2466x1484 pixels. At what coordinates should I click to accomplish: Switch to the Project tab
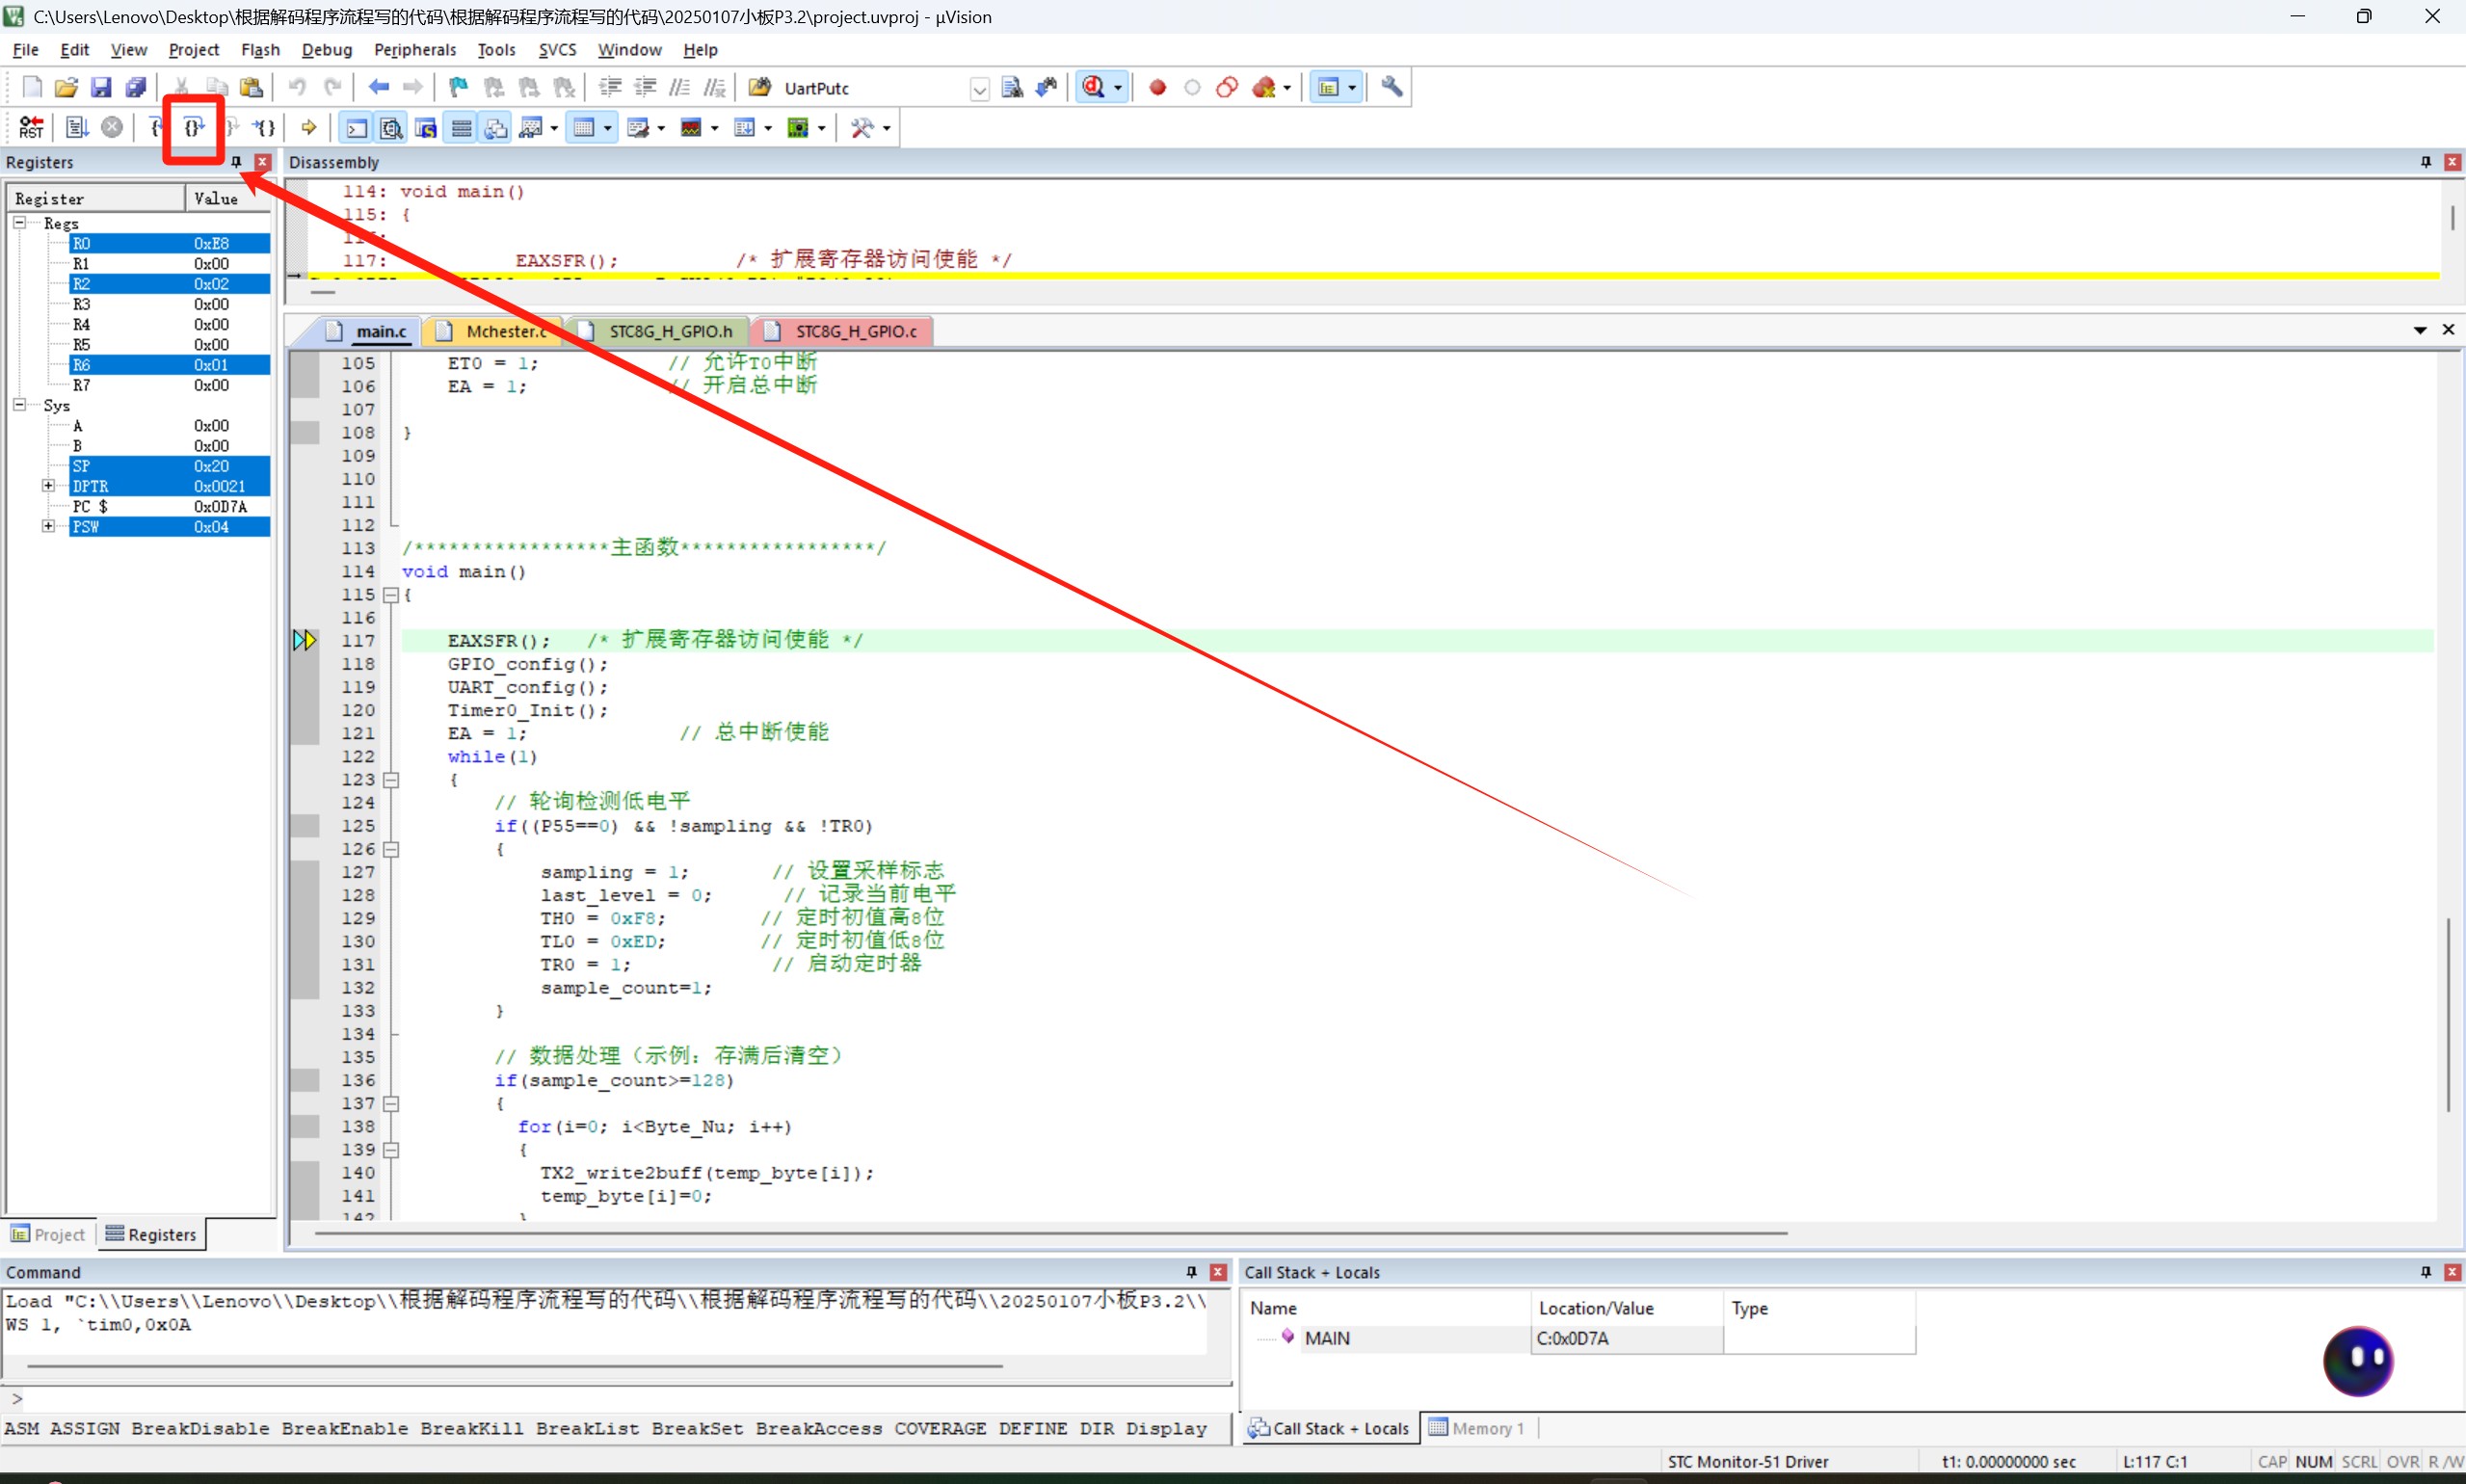[49, 1234]
